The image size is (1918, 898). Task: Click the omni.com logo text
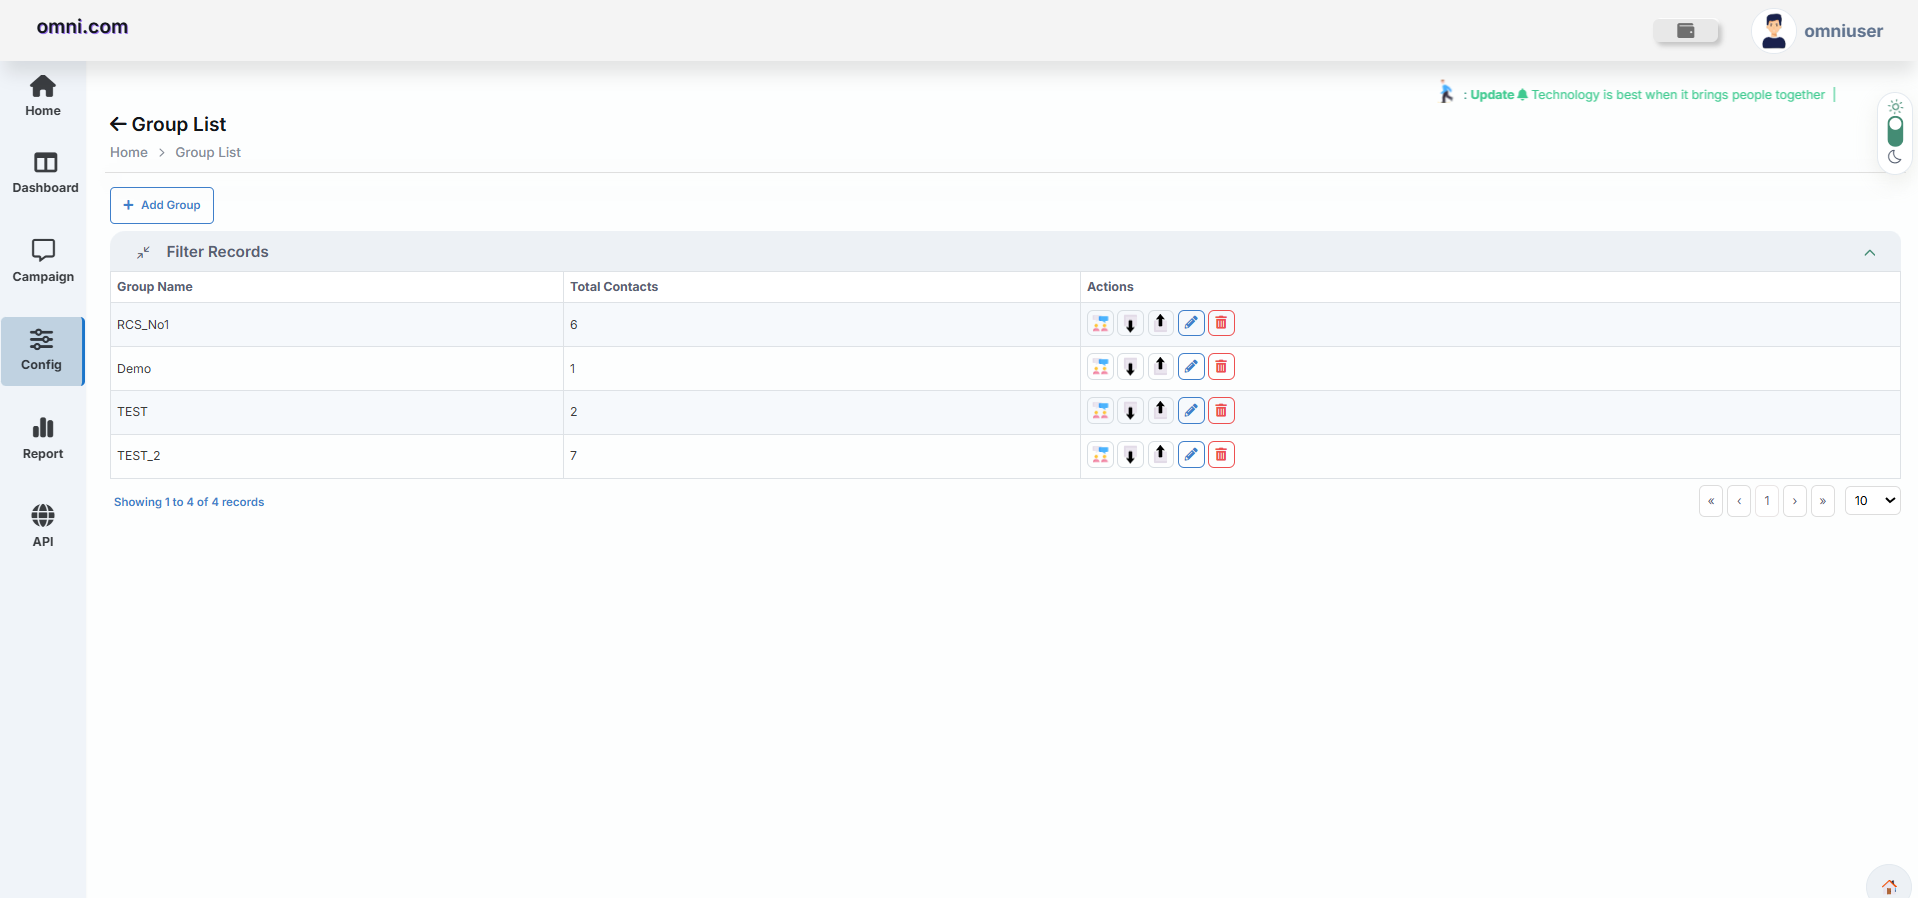click(x=82, y=27)
